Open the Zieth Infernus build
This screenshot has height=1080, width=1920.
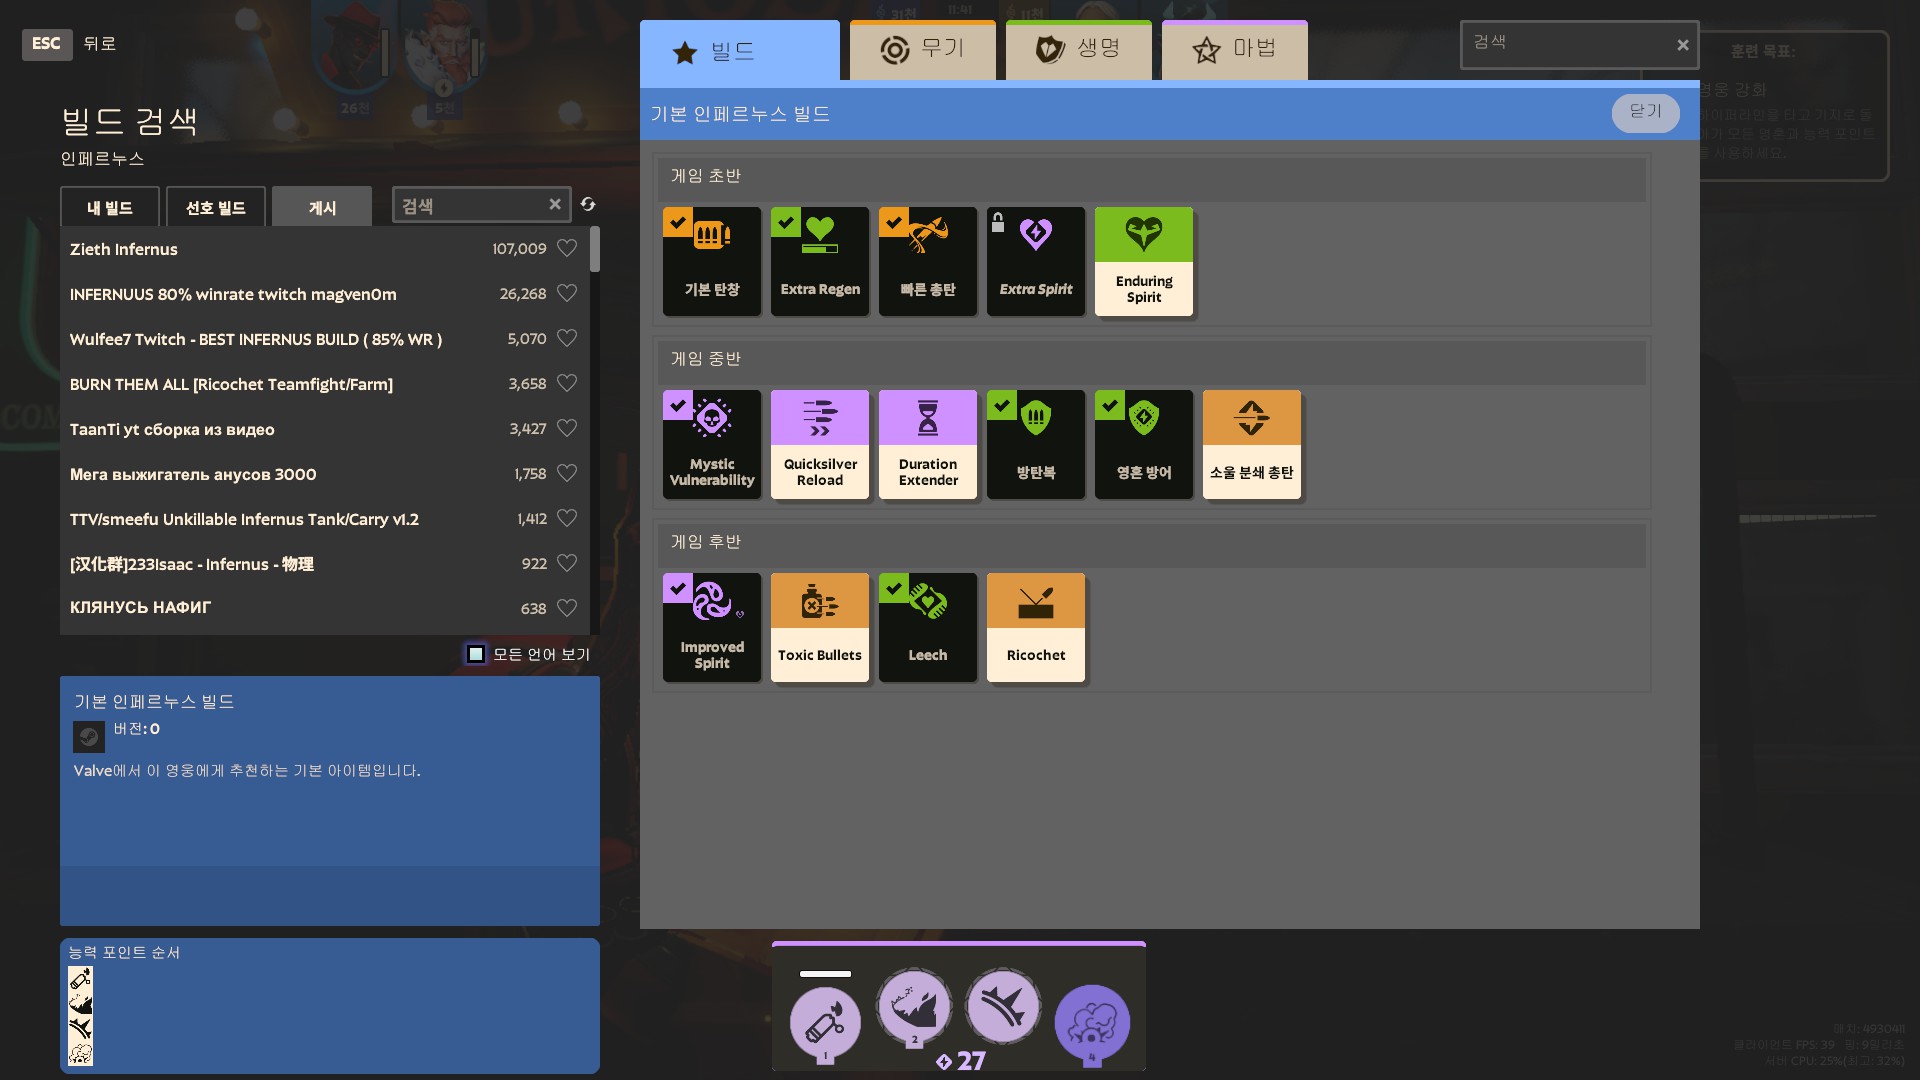[325, 249]
